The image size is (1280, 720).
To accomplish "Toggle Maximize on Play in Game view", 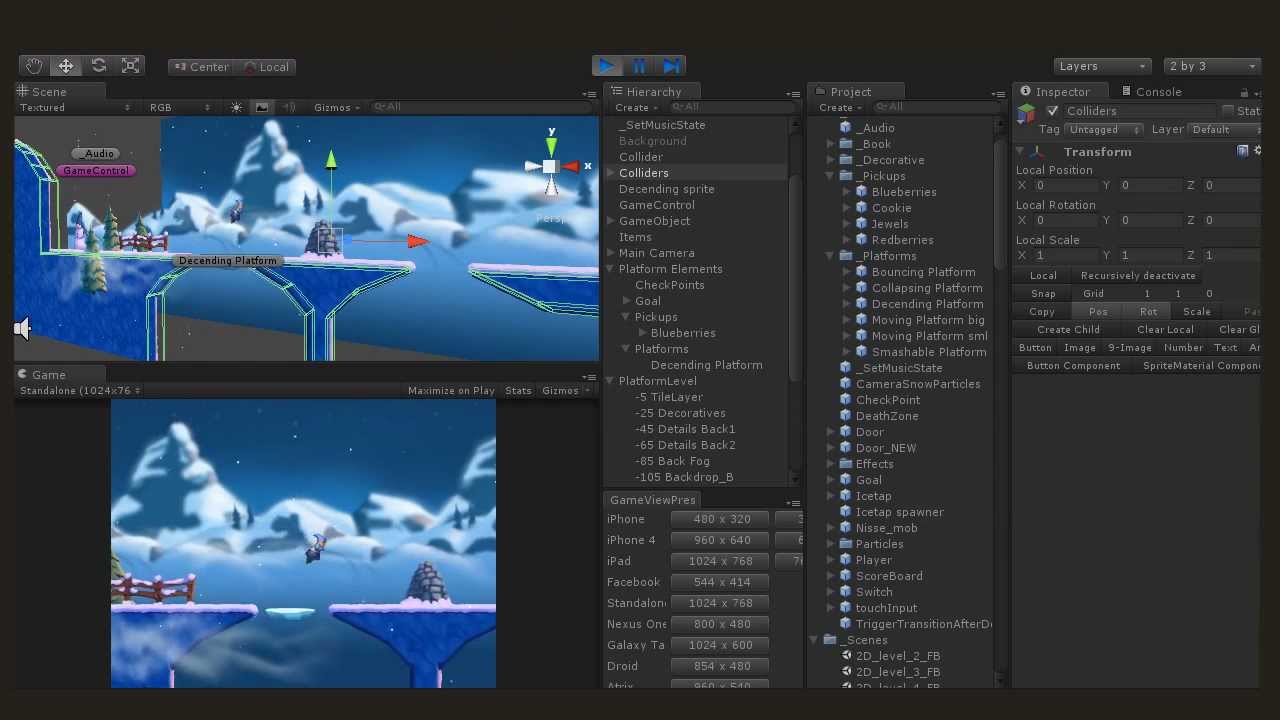I will pyautogui.click(x=451, y=390).
